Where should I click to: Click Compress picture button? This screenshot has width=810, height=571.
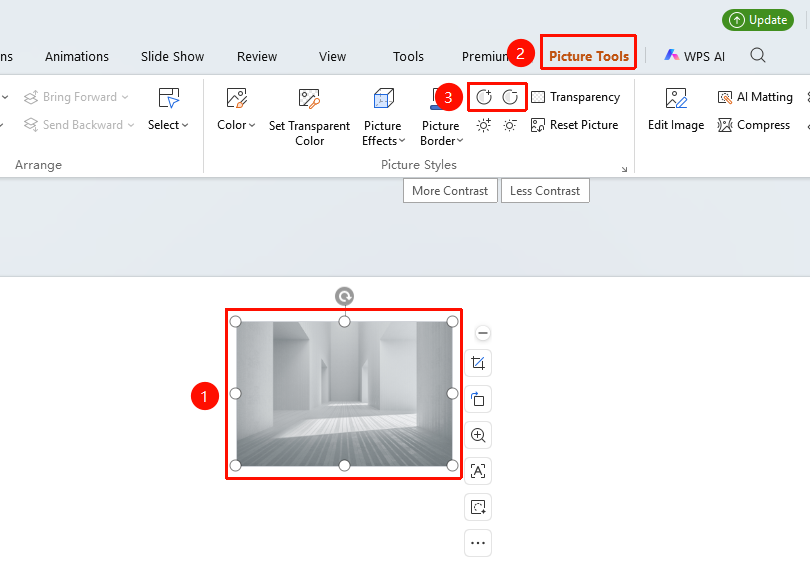[x=754, y=125]
